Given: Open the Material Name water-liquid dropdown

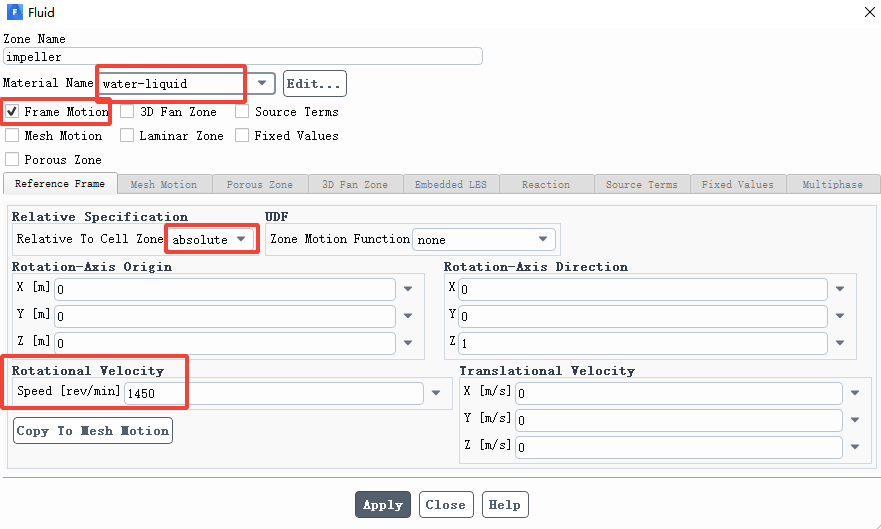Looking at the screenshot, I should click(x=187, y=83).
